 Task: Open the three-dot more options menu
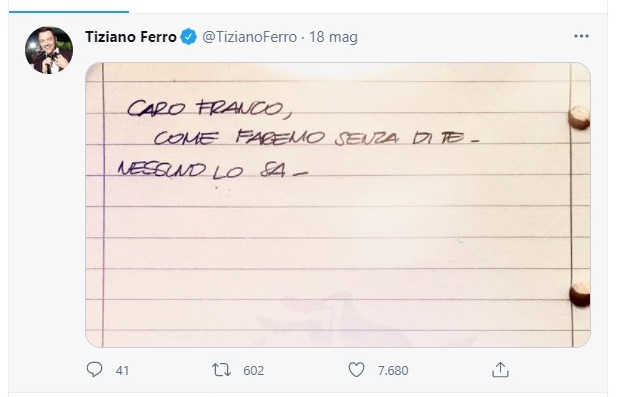click(581, 36)
